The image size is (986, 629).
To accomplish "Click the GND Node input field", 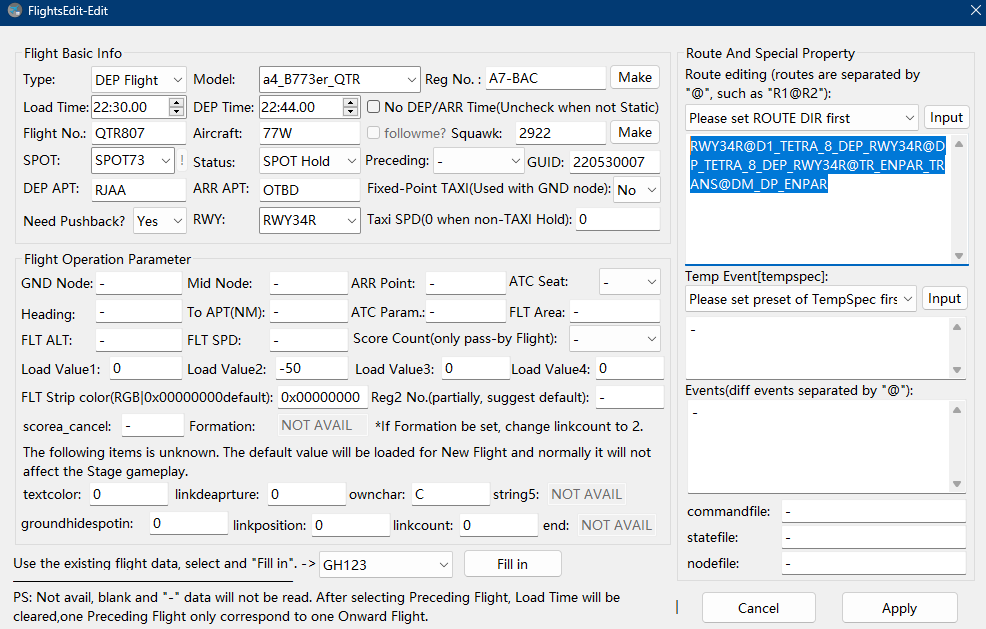I will click(x=138, y=283).
